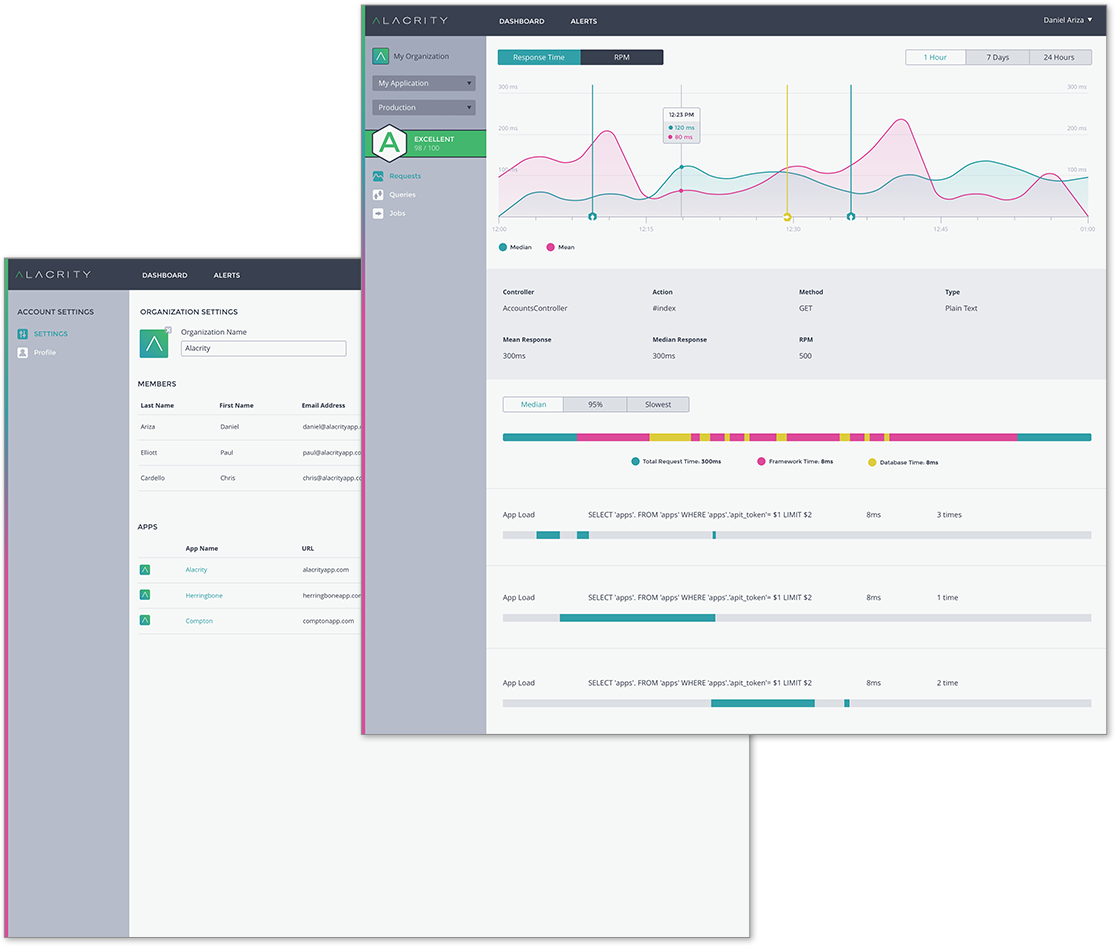Toggle Median legend dot under chart
The width and height of the screenshot is (1115, 946).
pyautogui.click(x=503, y=248)
